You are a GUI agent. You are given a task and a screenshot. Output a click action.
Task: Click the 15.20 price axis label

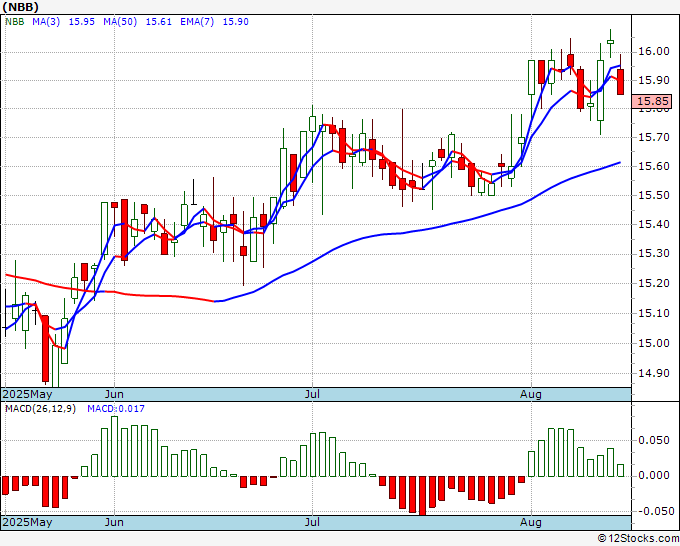point(654,284)
